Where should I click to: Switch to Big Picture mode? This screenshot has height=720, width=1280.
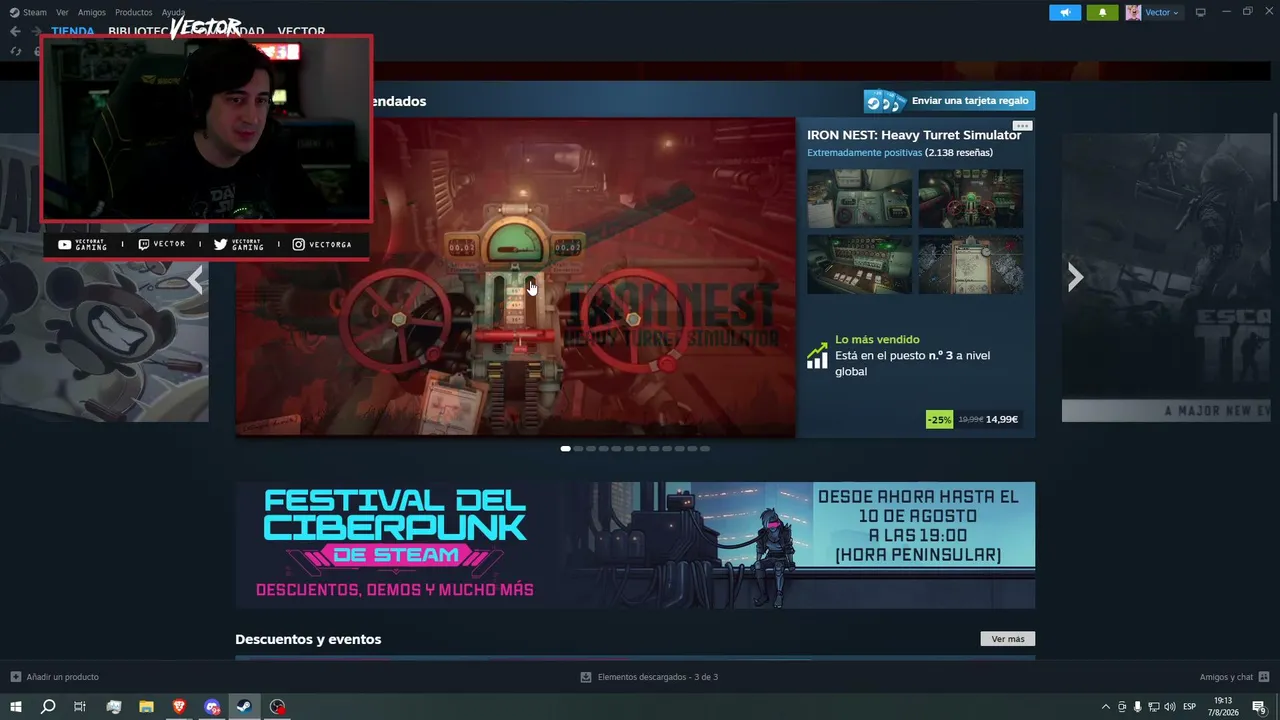point(1201,13)
